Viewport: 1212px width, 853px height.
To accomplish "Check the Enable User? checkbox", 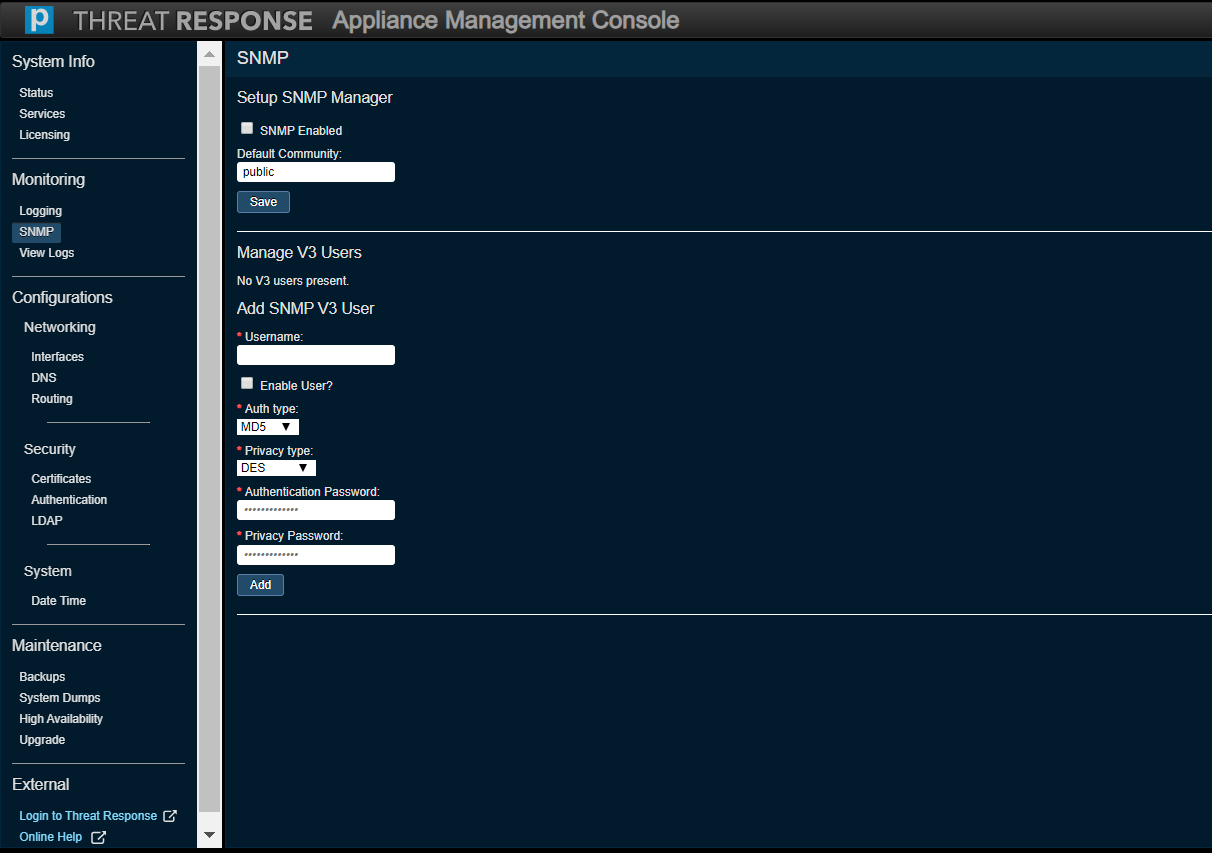I will coord(247,383).
